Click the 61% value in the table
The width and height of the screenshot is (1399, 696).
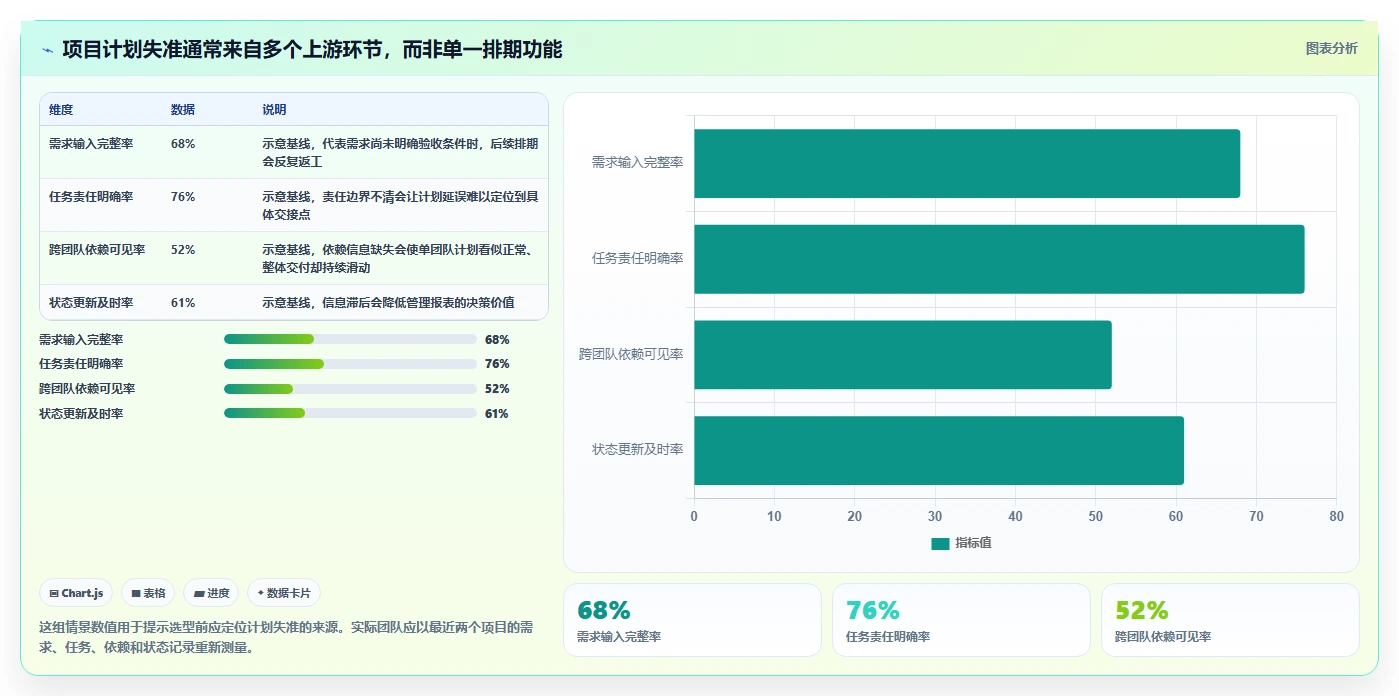(x=183, y=303)
